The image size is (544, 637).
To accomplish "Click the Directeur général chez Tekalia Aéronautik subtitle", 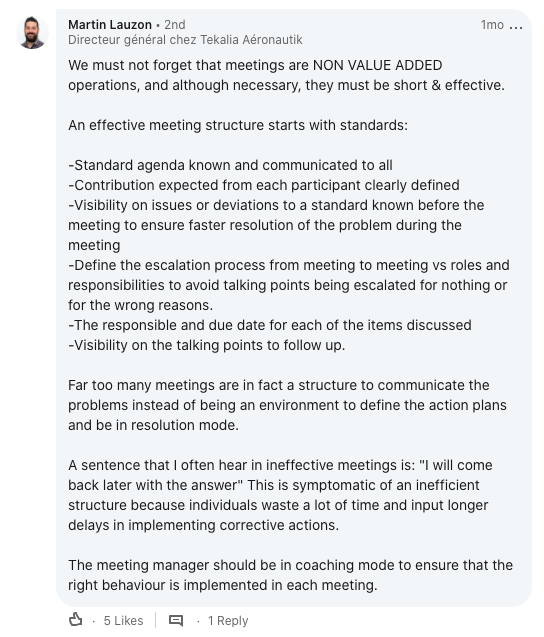I will pos(185,40).
